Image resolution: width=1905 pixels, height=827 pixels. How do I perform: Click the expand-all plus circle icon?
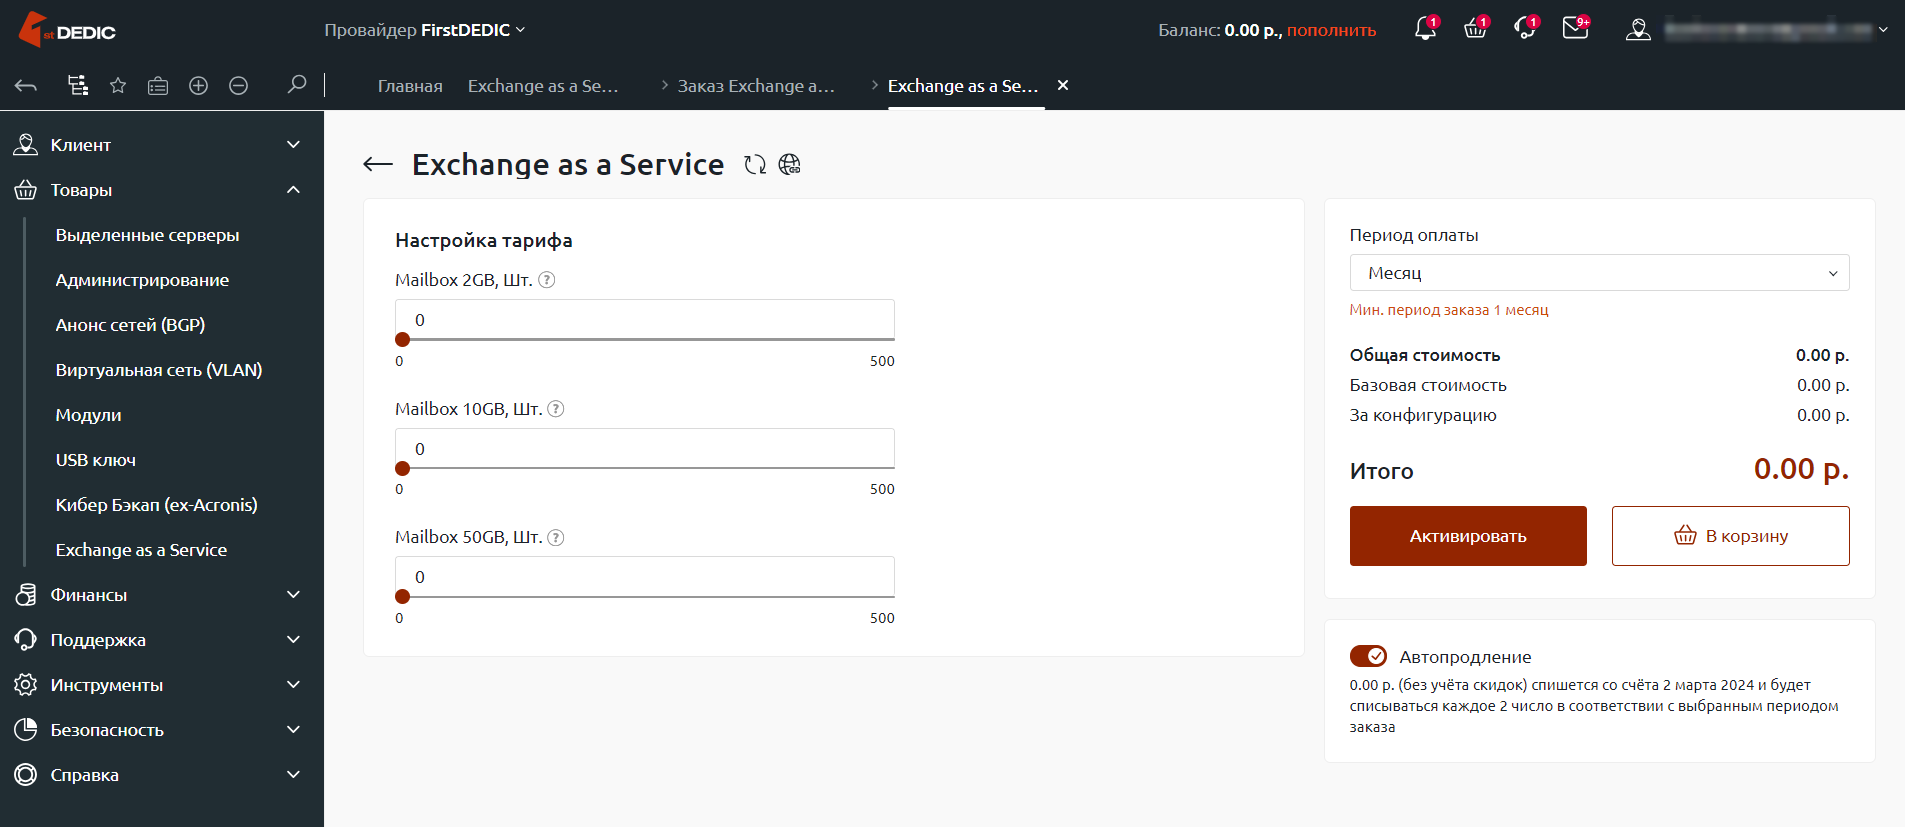(199, 86)
